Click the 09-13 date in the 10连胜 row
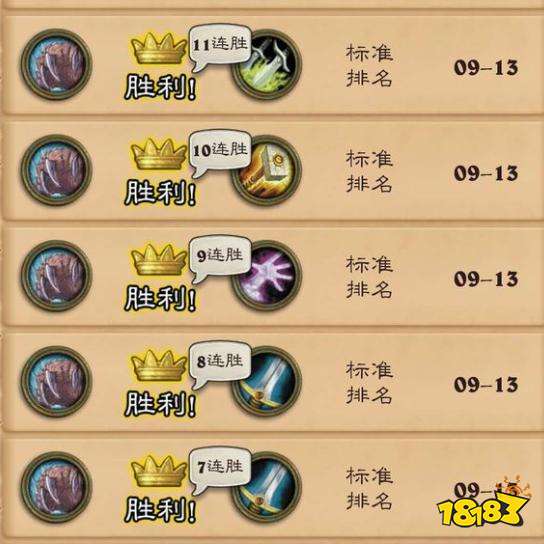Screen dimensions: 544x544 click(486, 173)
